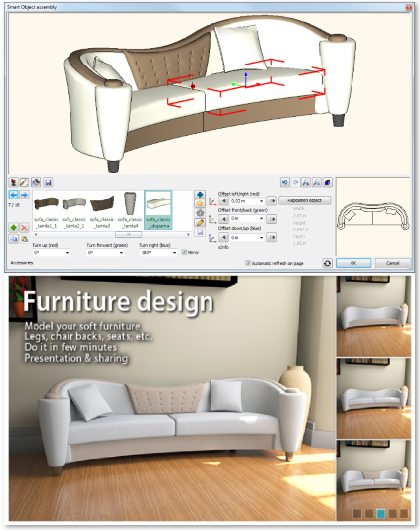Select the highlighted teal color swatch

tap(381, 514)
